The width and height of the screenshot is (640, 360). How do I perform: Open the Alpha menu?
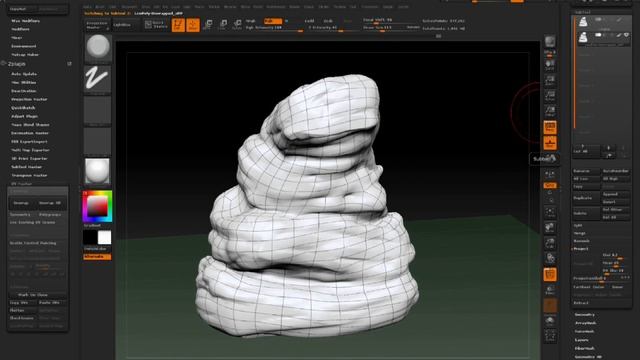(x=87, y=7)
